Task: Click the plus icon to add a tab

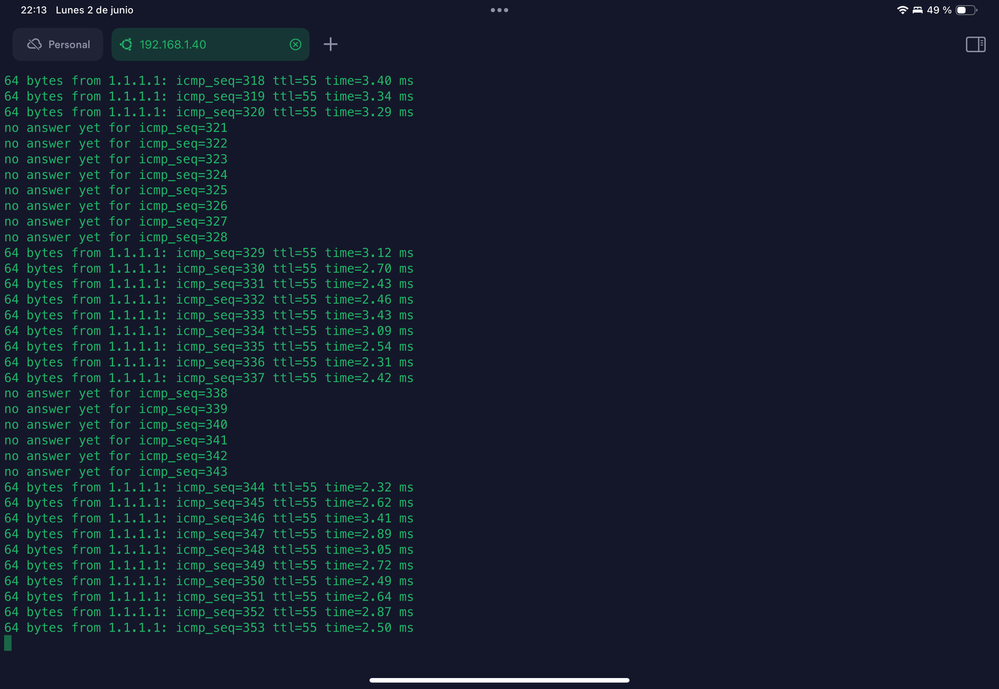Action: (331, 44)
